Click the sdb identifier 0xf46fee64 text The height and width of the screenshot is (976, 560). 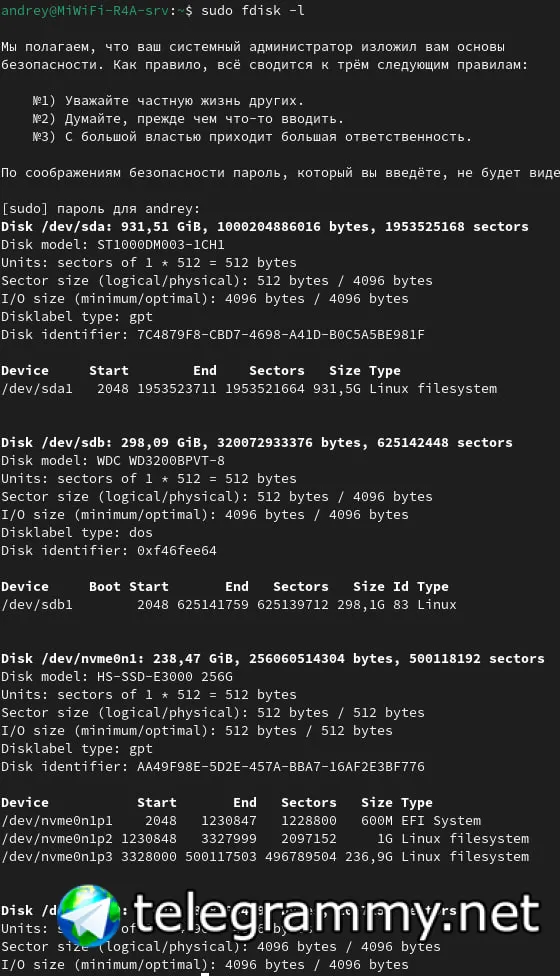tap(177, 551)
